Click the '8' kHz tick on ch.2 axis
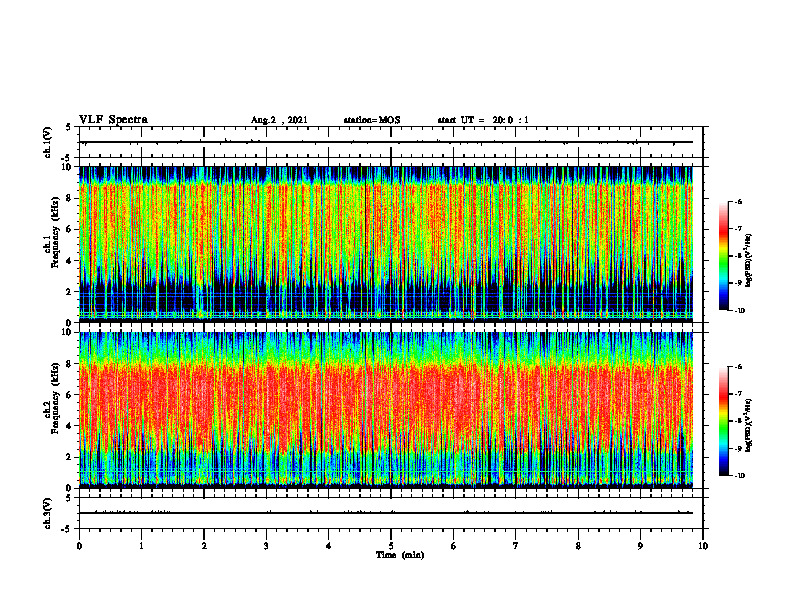Image resolution: width=792 pixels, height=612 pixels. point(70,364)
